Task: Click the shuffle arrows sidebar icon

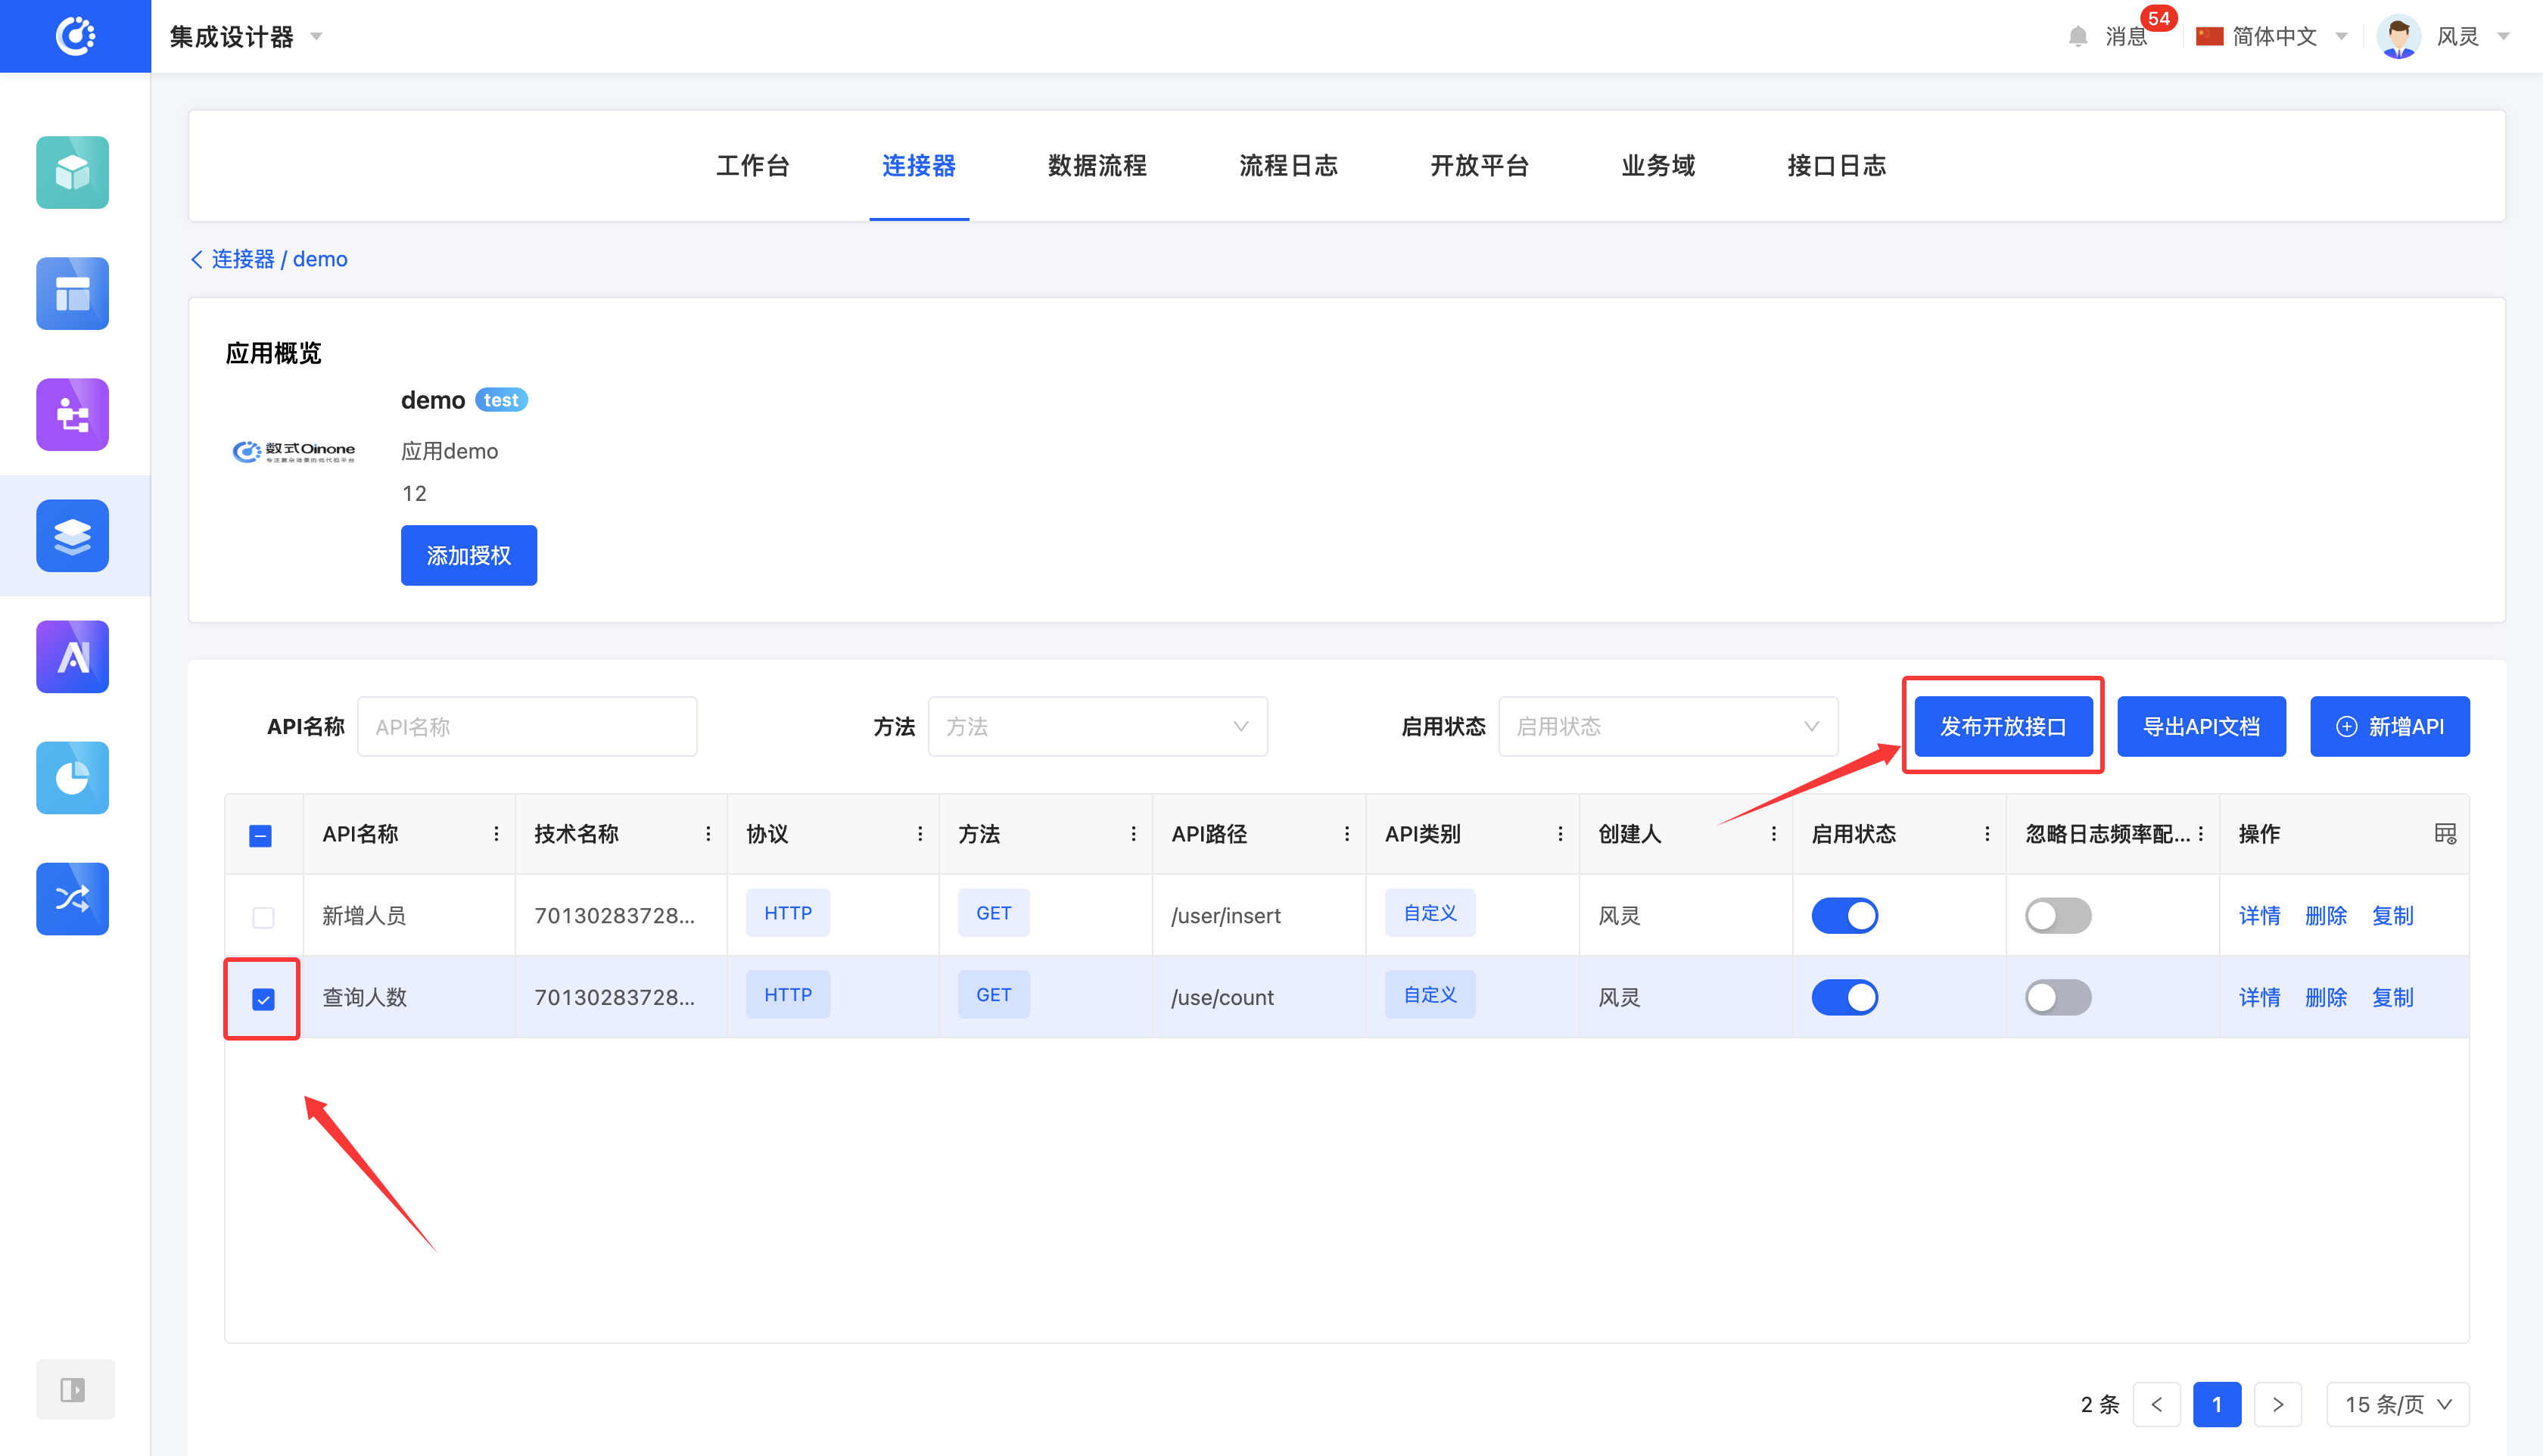Action: tap(72, 898)
